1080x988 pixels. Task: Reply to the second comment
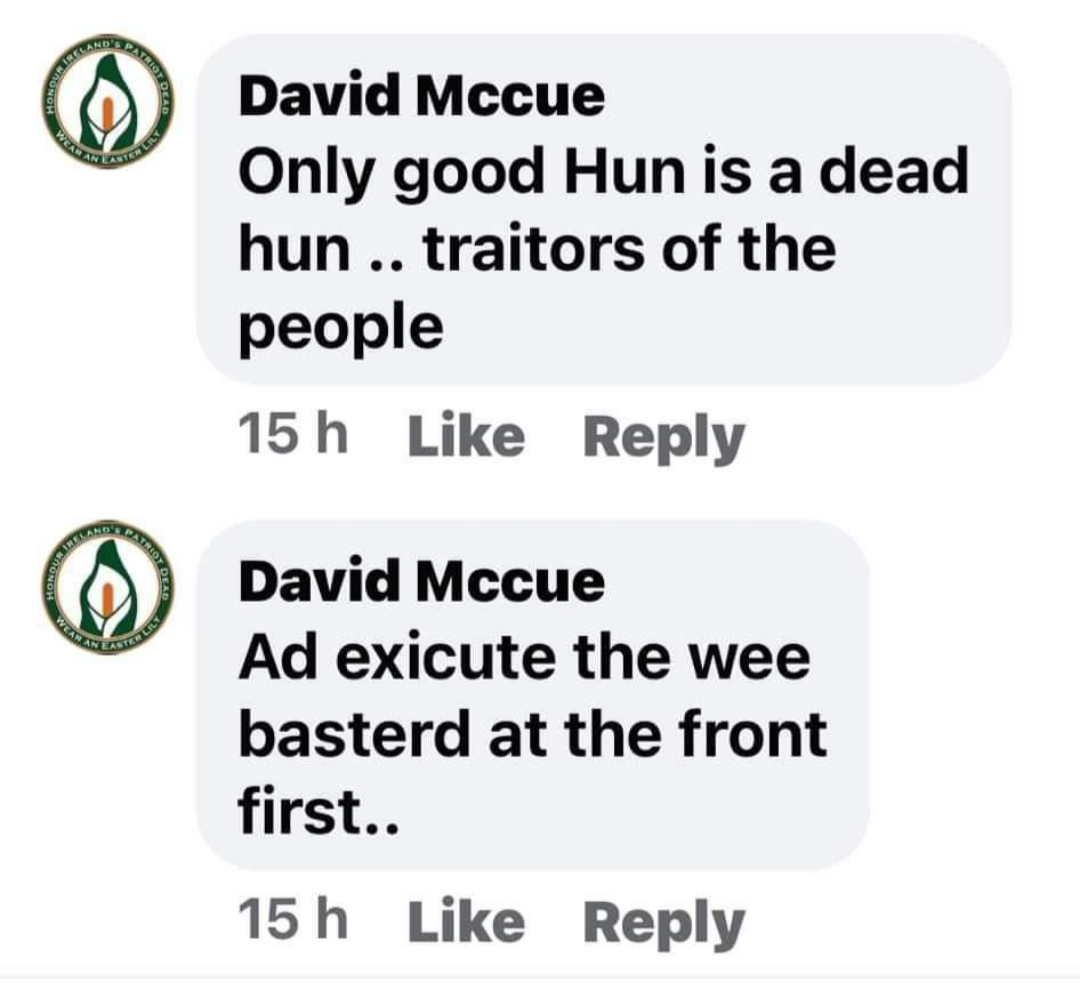(664, 924)
